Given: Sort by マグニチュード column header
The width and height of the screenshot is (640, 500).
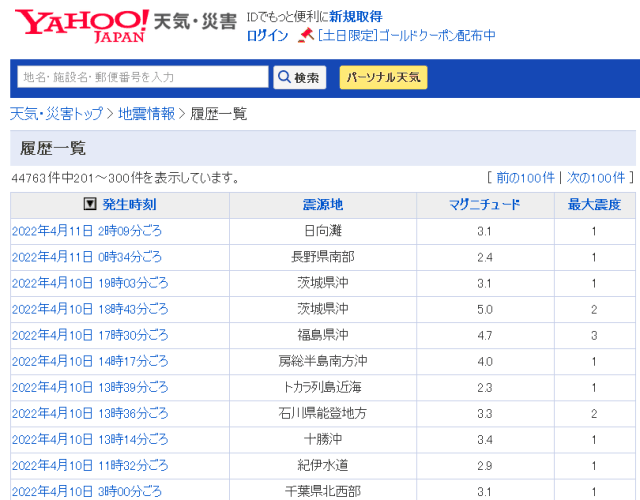Looking at the screenshot, I should [x=484, y=204].
